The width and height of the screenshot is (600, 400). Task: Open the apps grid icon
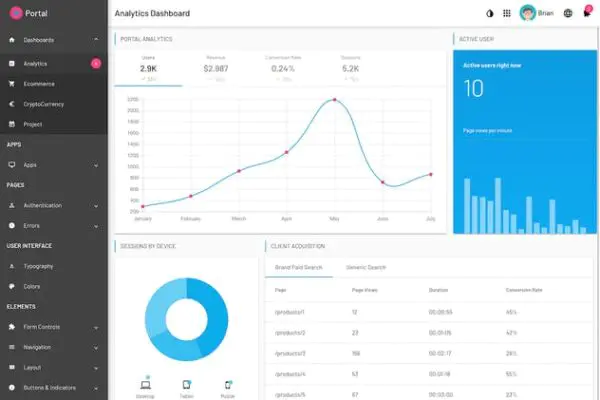[507, 13]
